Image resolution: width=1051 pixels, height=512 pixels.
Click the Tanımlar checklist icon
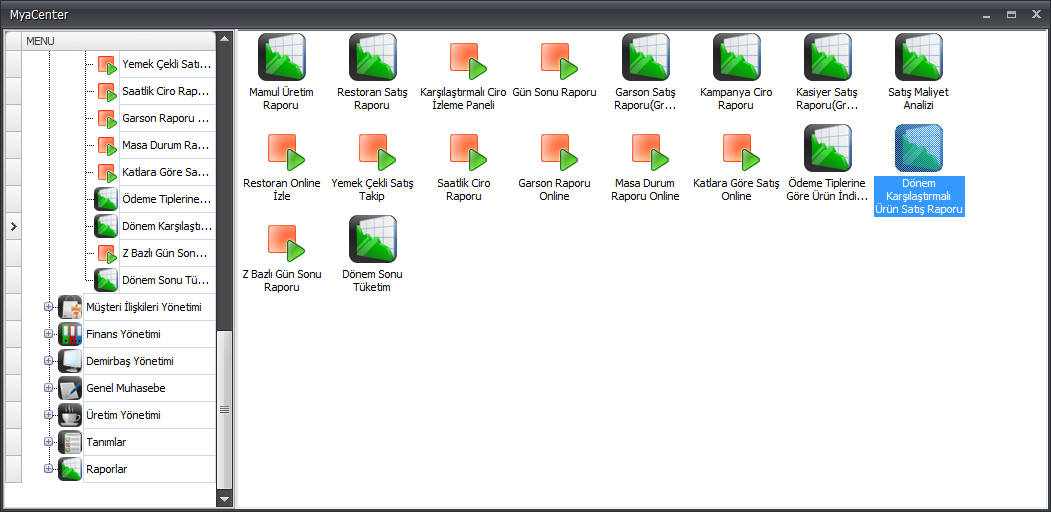point(70,442)
